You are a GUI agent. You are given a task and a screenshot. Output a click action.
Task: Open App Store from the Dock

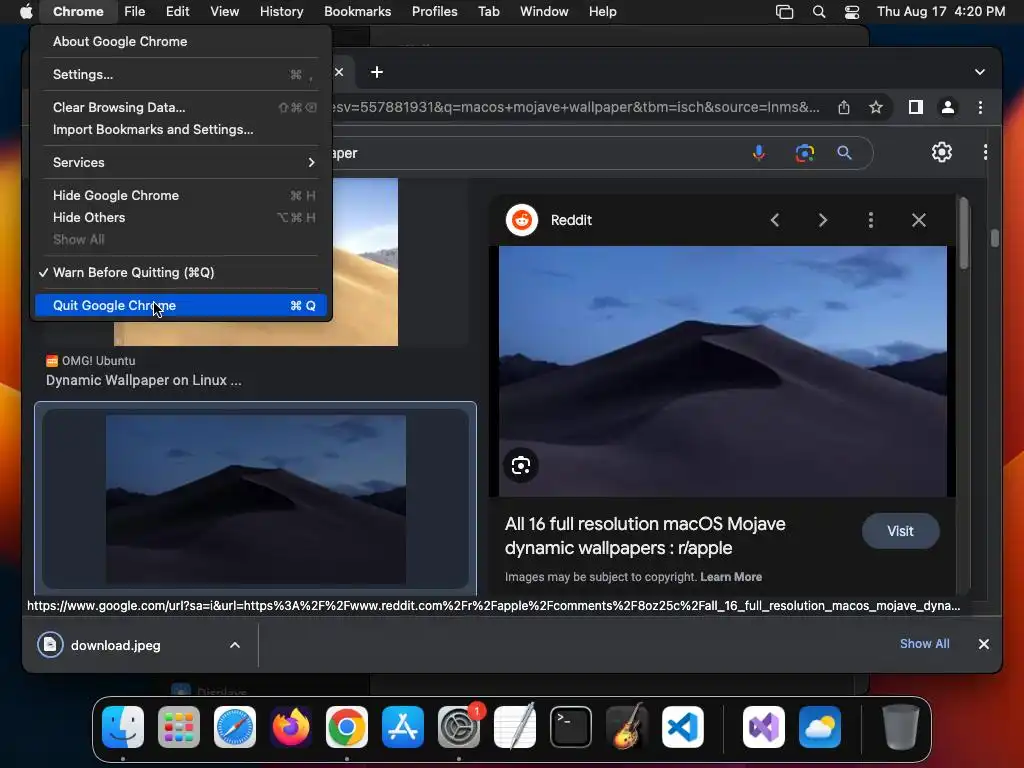(x=403, y=727)
